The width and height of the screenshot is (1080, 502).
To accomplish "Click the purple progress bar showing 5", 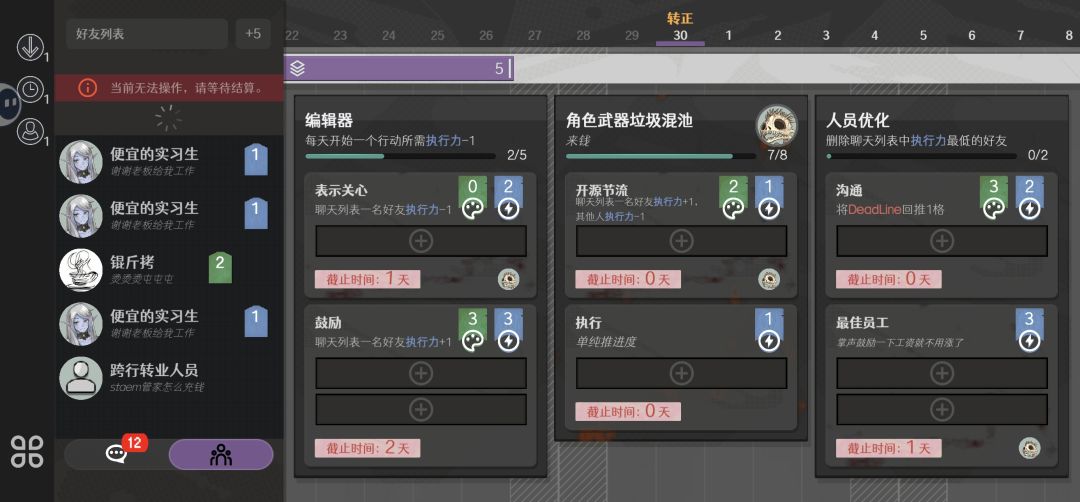I will tap(399, 69).
